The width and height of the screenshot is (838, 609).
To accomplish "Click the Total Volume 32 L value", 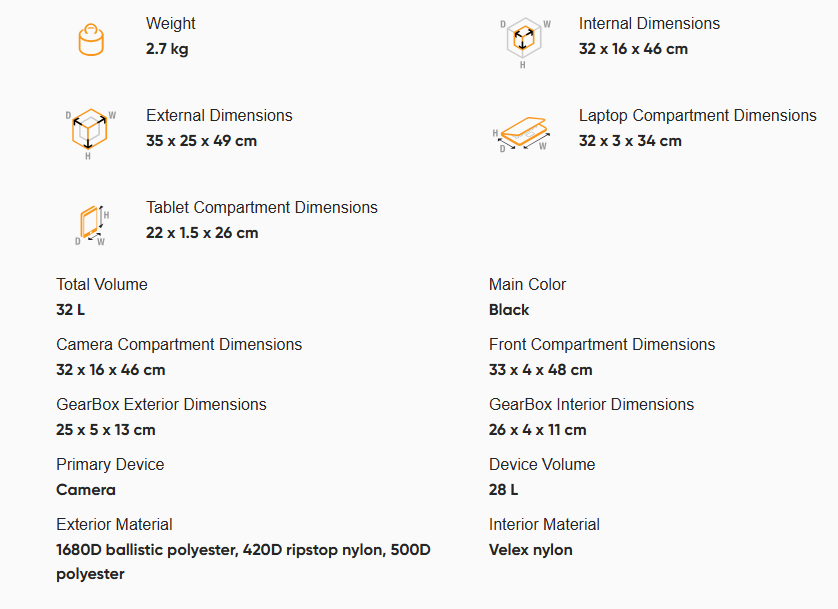I will pos(71,309).
